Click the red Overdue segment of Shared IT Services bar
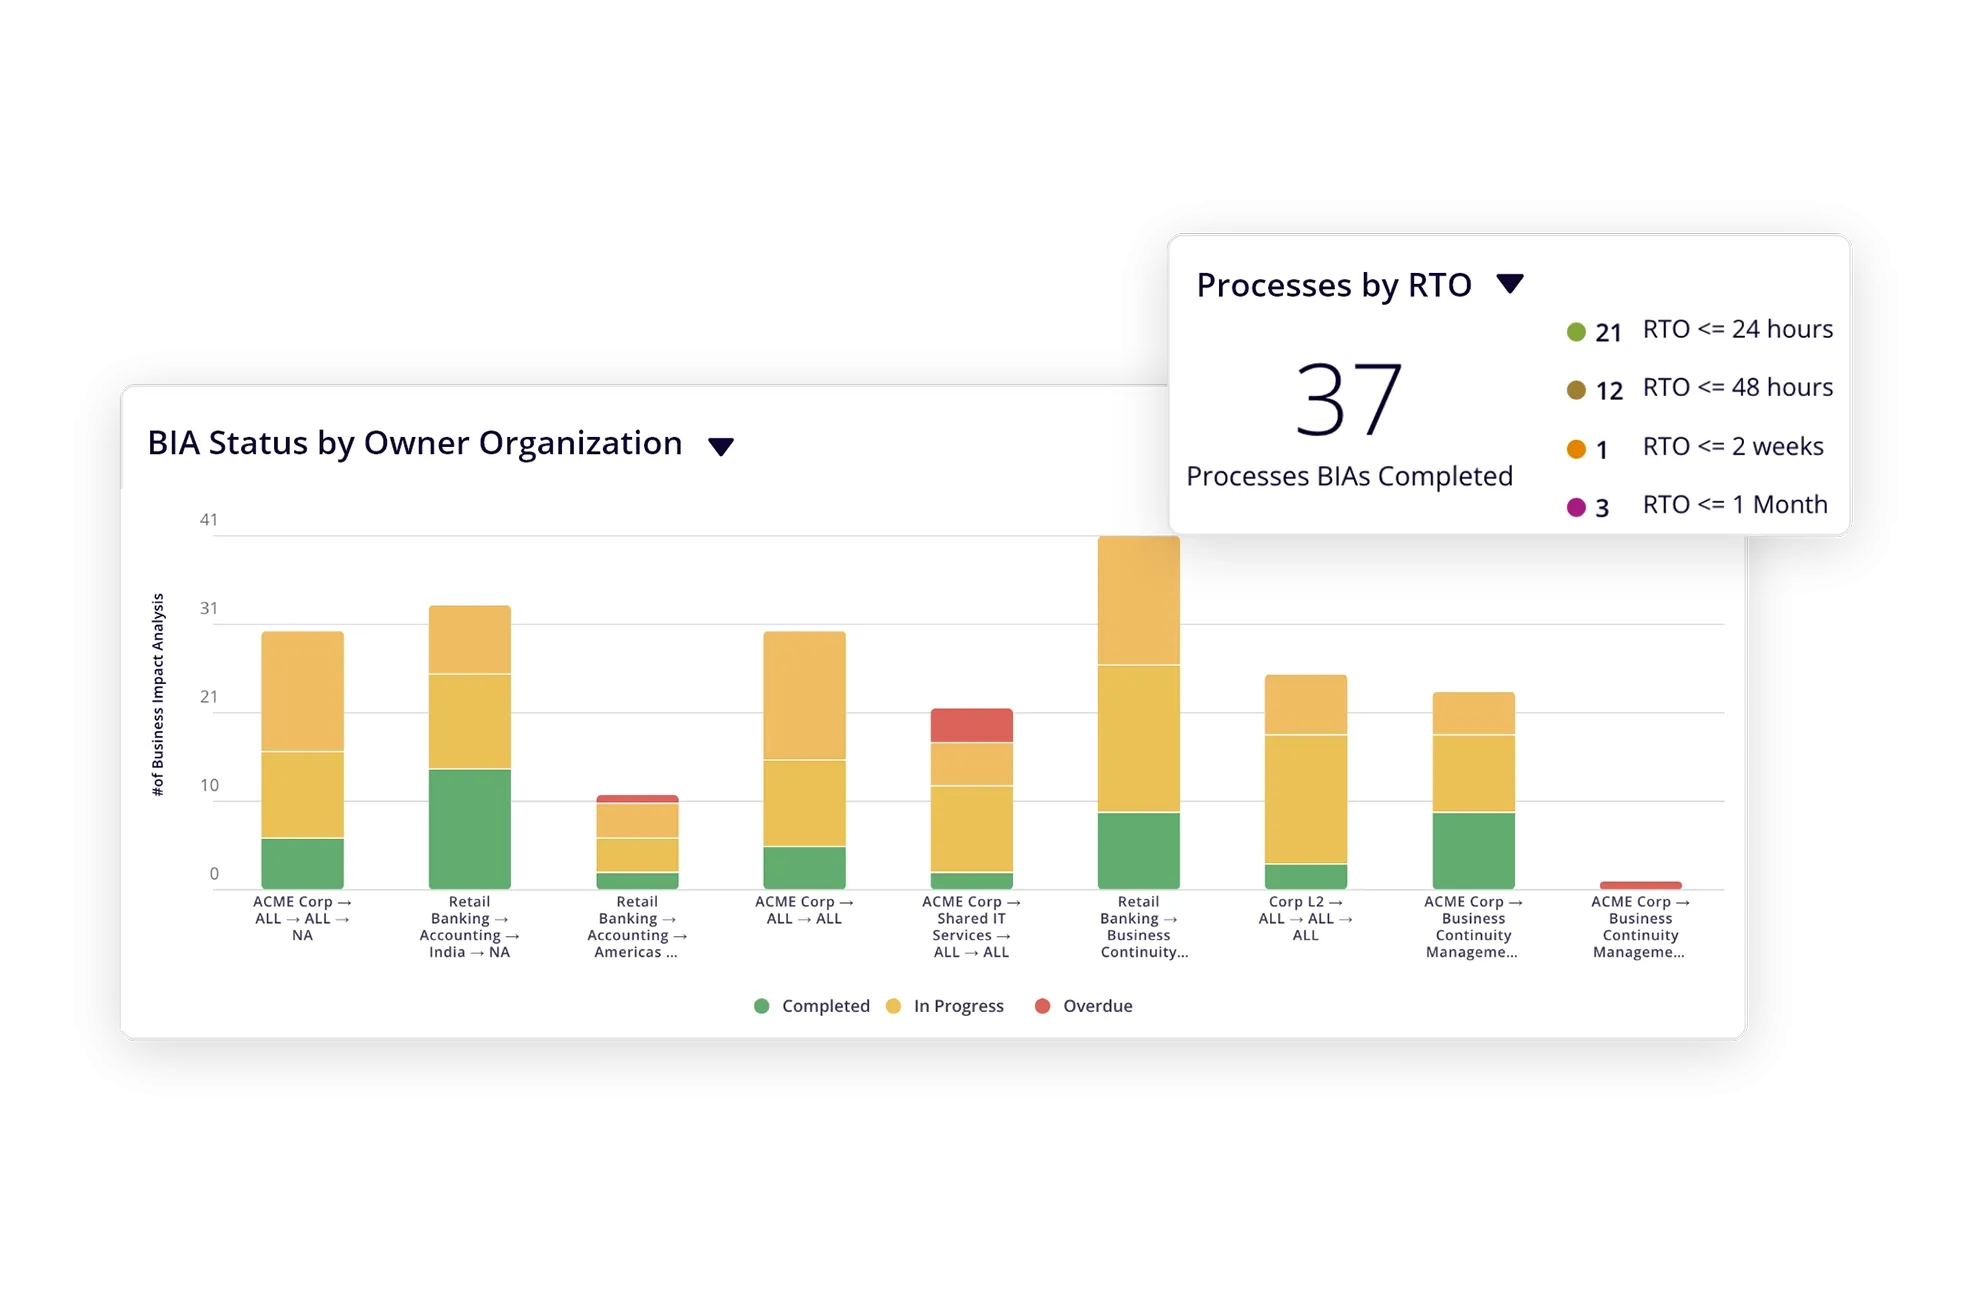The height and width of the screenshot is (1313, 1975). (971, 725)
